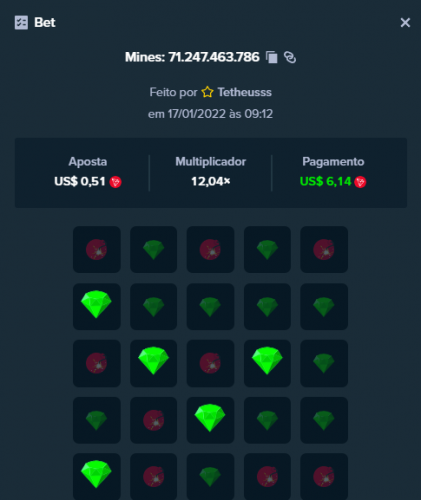421x500 pixels.
Task: Select the top-left mine tile
Action: coord(97,249)
